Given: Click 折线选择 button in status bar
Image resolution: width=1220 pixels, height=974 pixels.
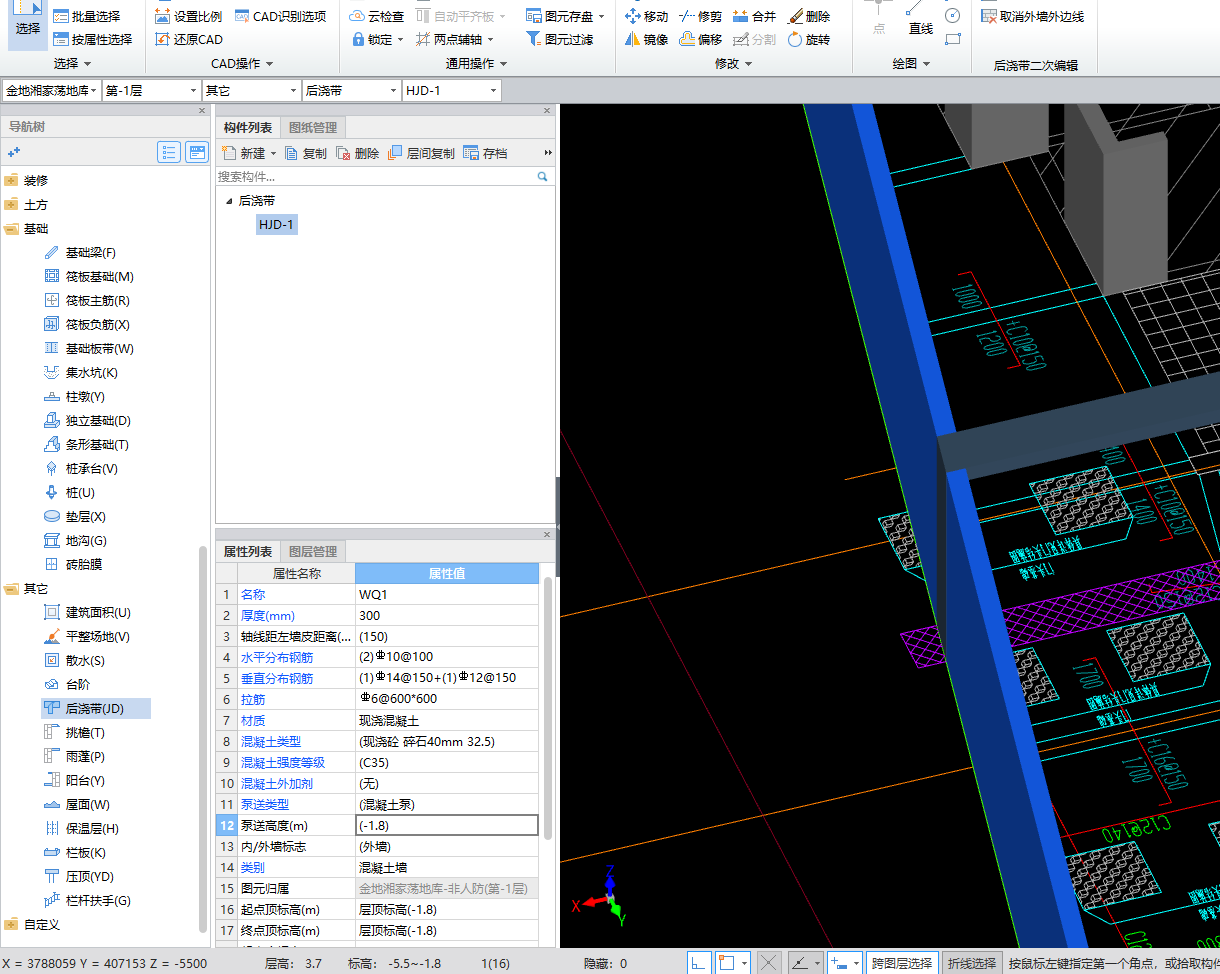Looking at the screenshot, I should coord(972,963).
